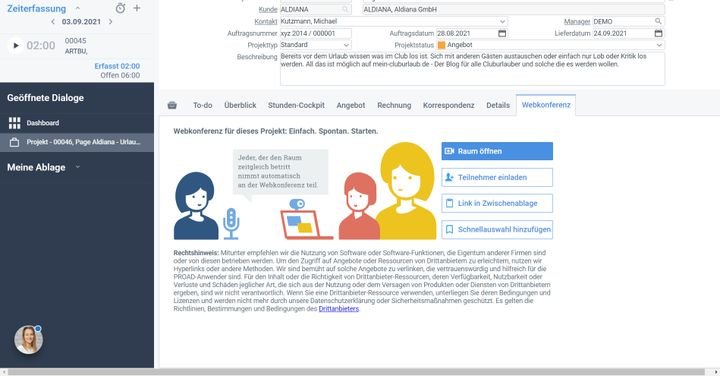Search Kunde ALDIANA with magnifier icon
The height and width of the screenshot is (376, 720).
coord(345,9)
